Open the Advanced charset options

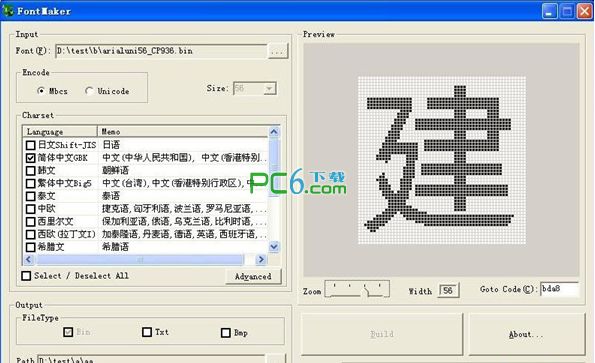(x=253, y=277)
